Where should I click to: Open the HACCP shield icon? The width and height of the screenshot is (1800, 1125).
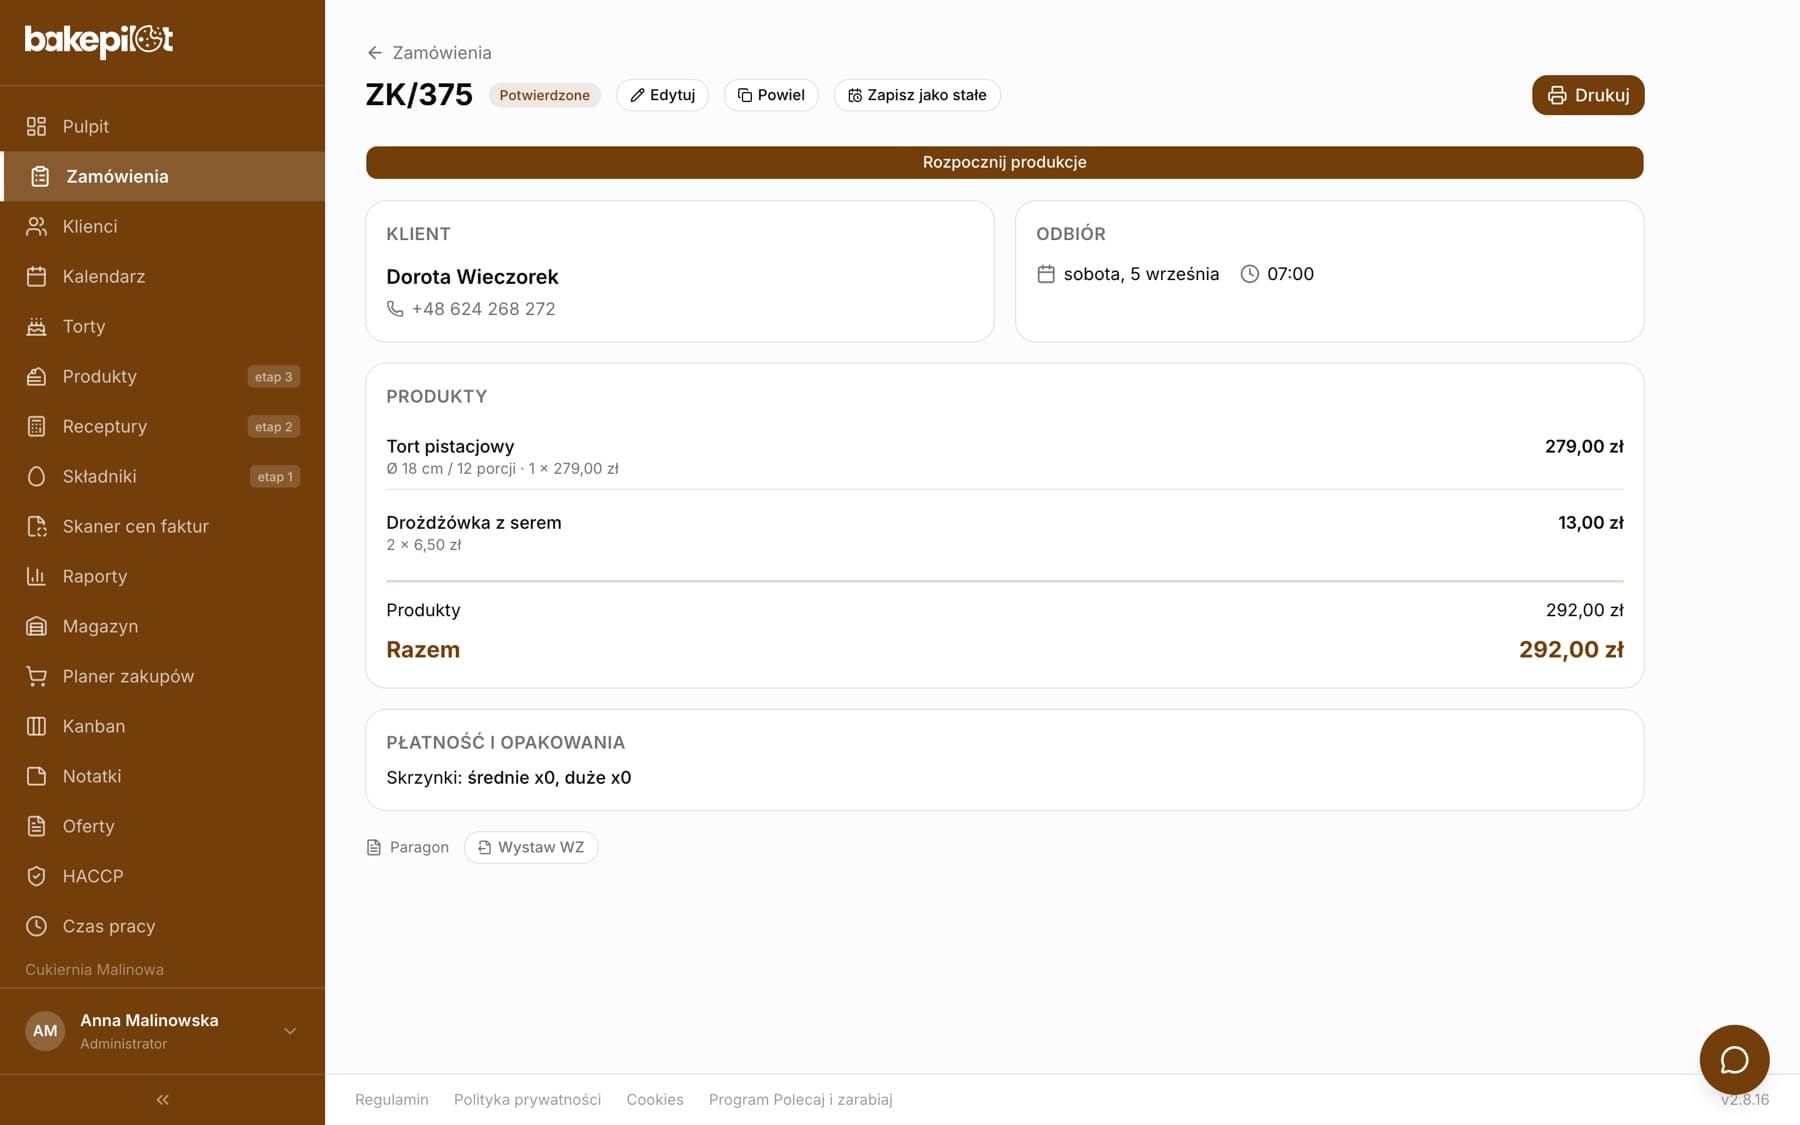[36, 876]
